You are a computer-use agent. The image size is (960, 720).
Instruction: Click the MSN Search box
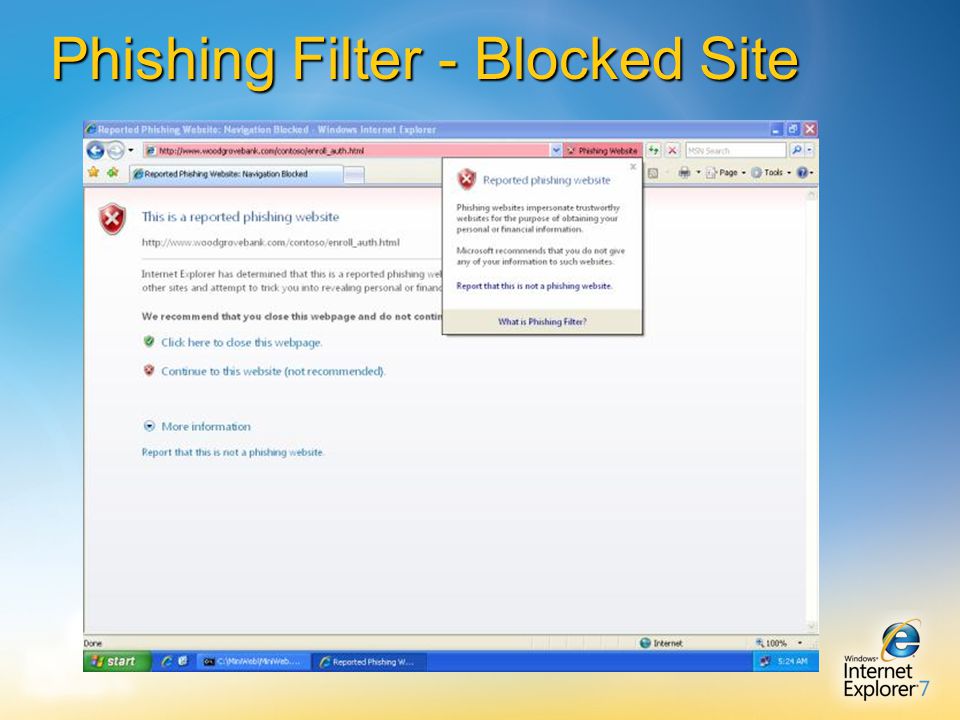(x=735, y=150)
